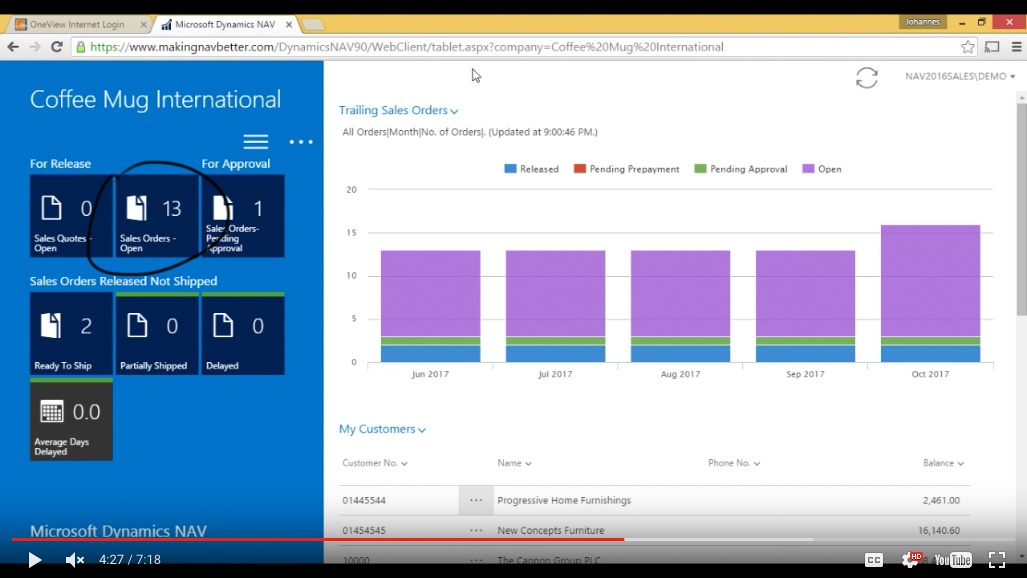Viewport: 1027px width, 578px height.
Task: Open YouTube video settings gear
Action: [911, 559]
